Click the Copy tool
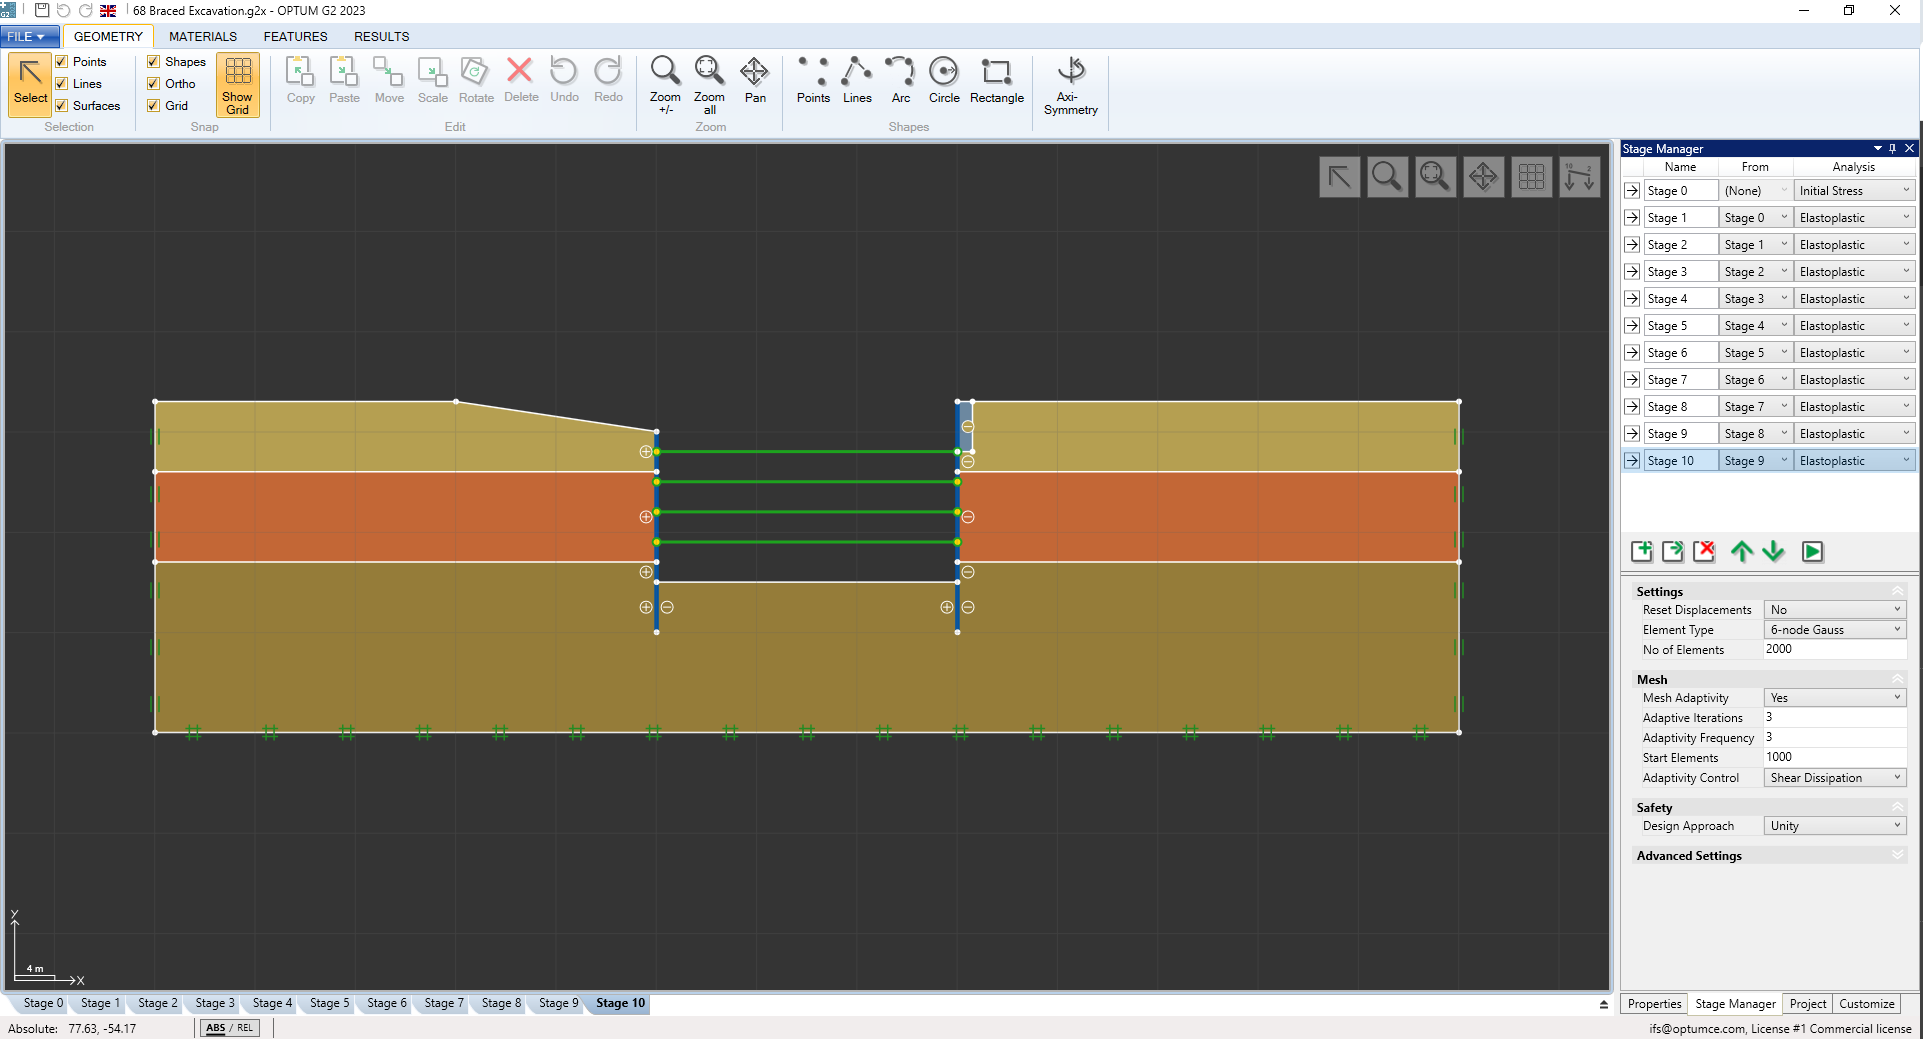 click(300, 80)
